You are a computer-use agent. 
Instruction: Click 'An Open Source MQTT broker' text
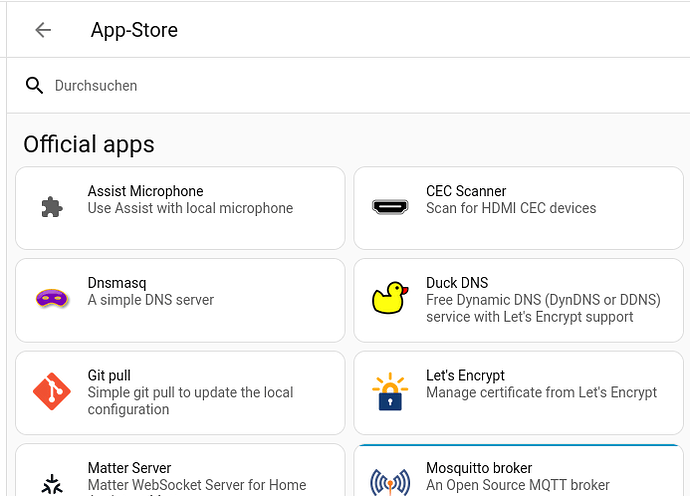coord(518,485)
